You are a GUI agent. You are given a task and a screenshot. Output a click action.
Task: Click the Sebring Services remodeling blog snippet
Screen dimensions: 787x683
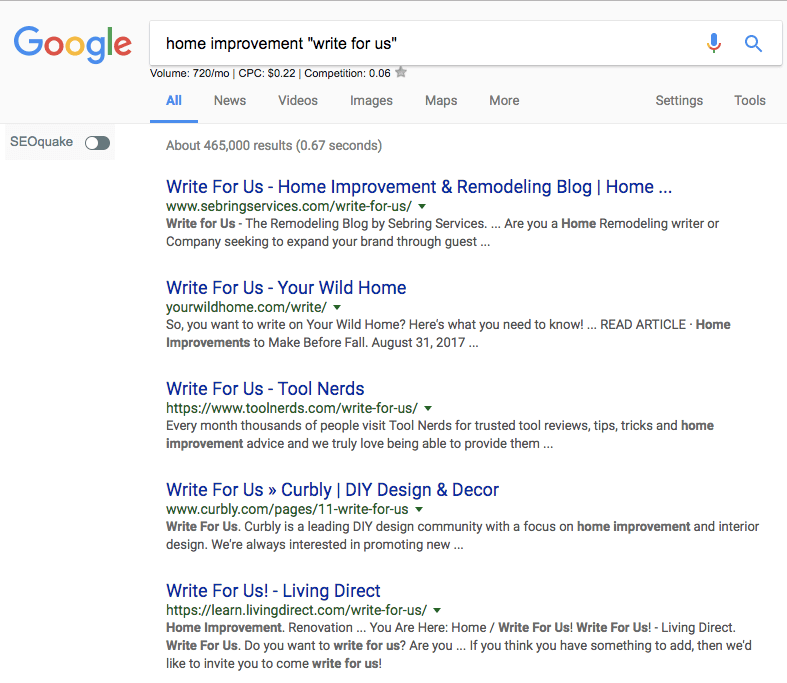click(x=442, y=232)
